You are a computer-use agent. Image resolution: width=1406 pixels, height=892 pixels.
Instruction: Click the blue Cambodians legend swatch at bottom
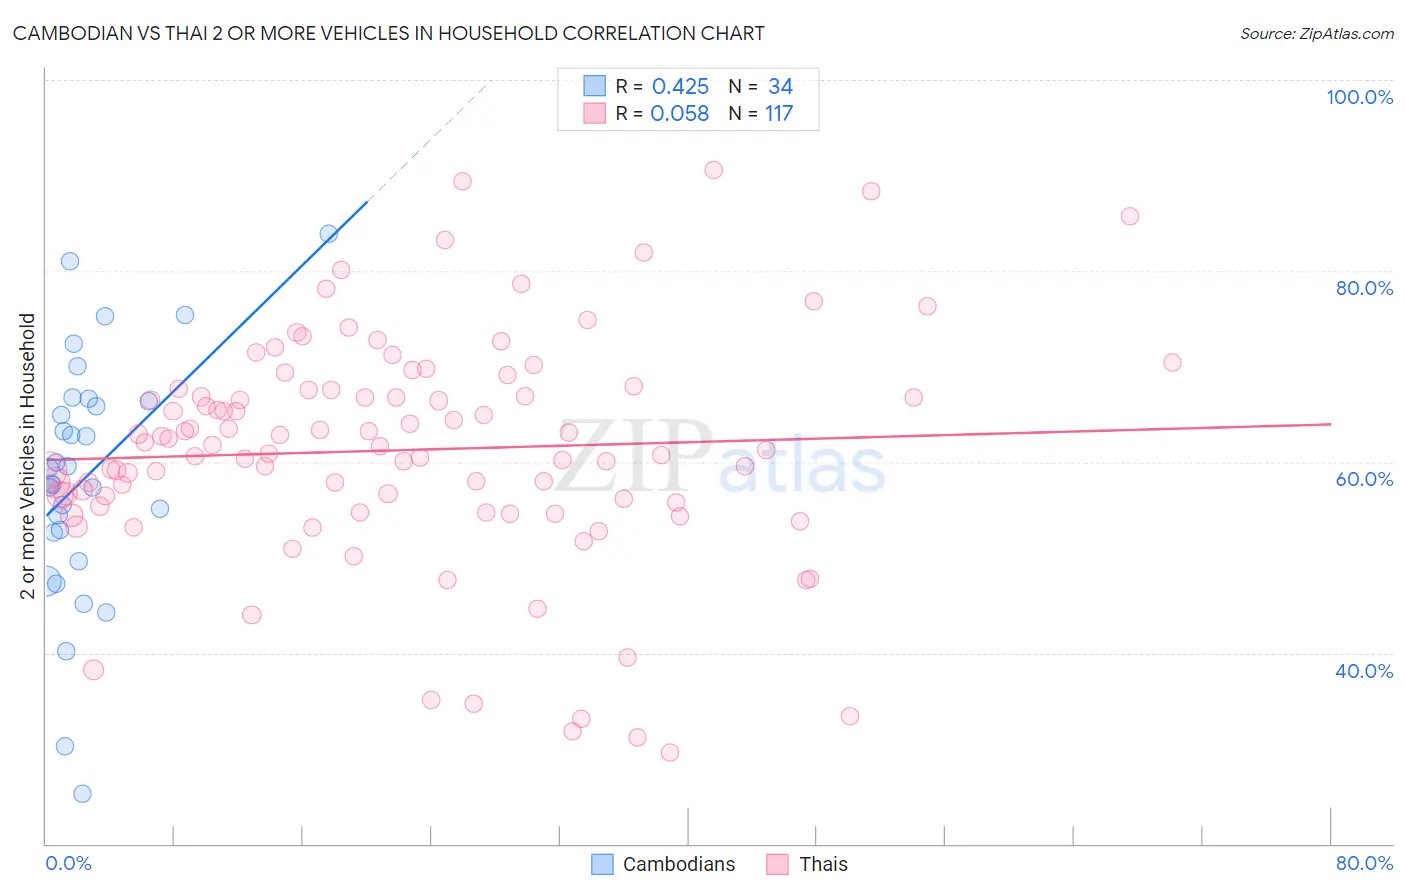[x=602, y=864]
